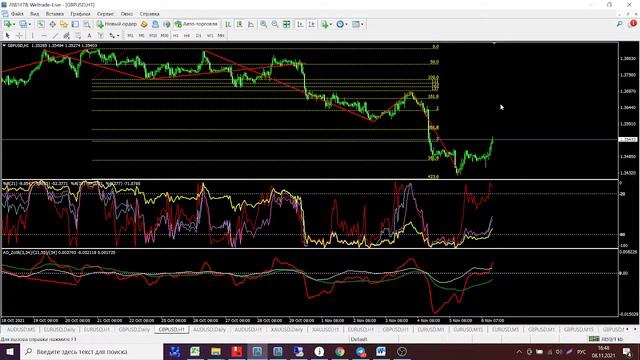Viewport: 640px width, 360px height.
Task: Open Telegram from the taskbar
Action: [x=360, y=351]
